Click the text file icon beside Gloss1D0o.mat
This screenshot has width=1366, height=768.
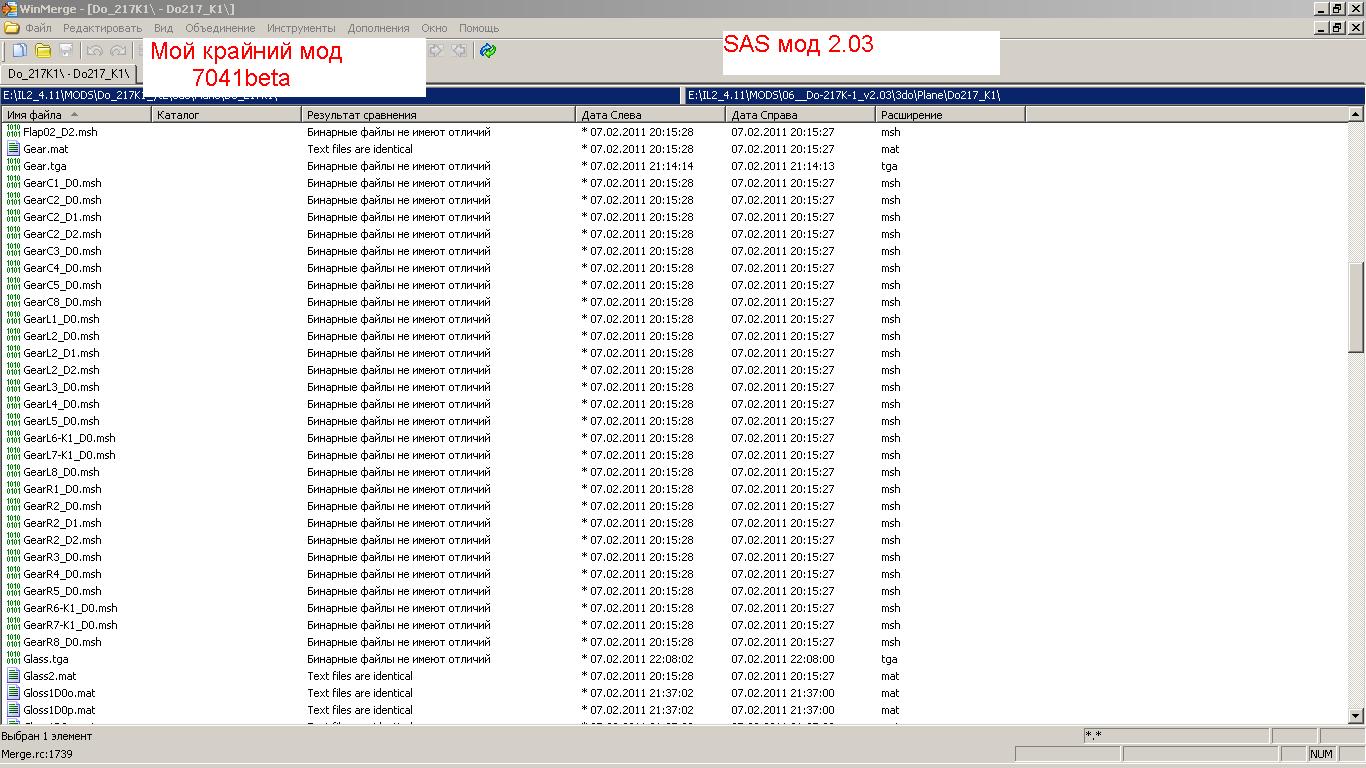pyautogui.click(x=14, y=693)
